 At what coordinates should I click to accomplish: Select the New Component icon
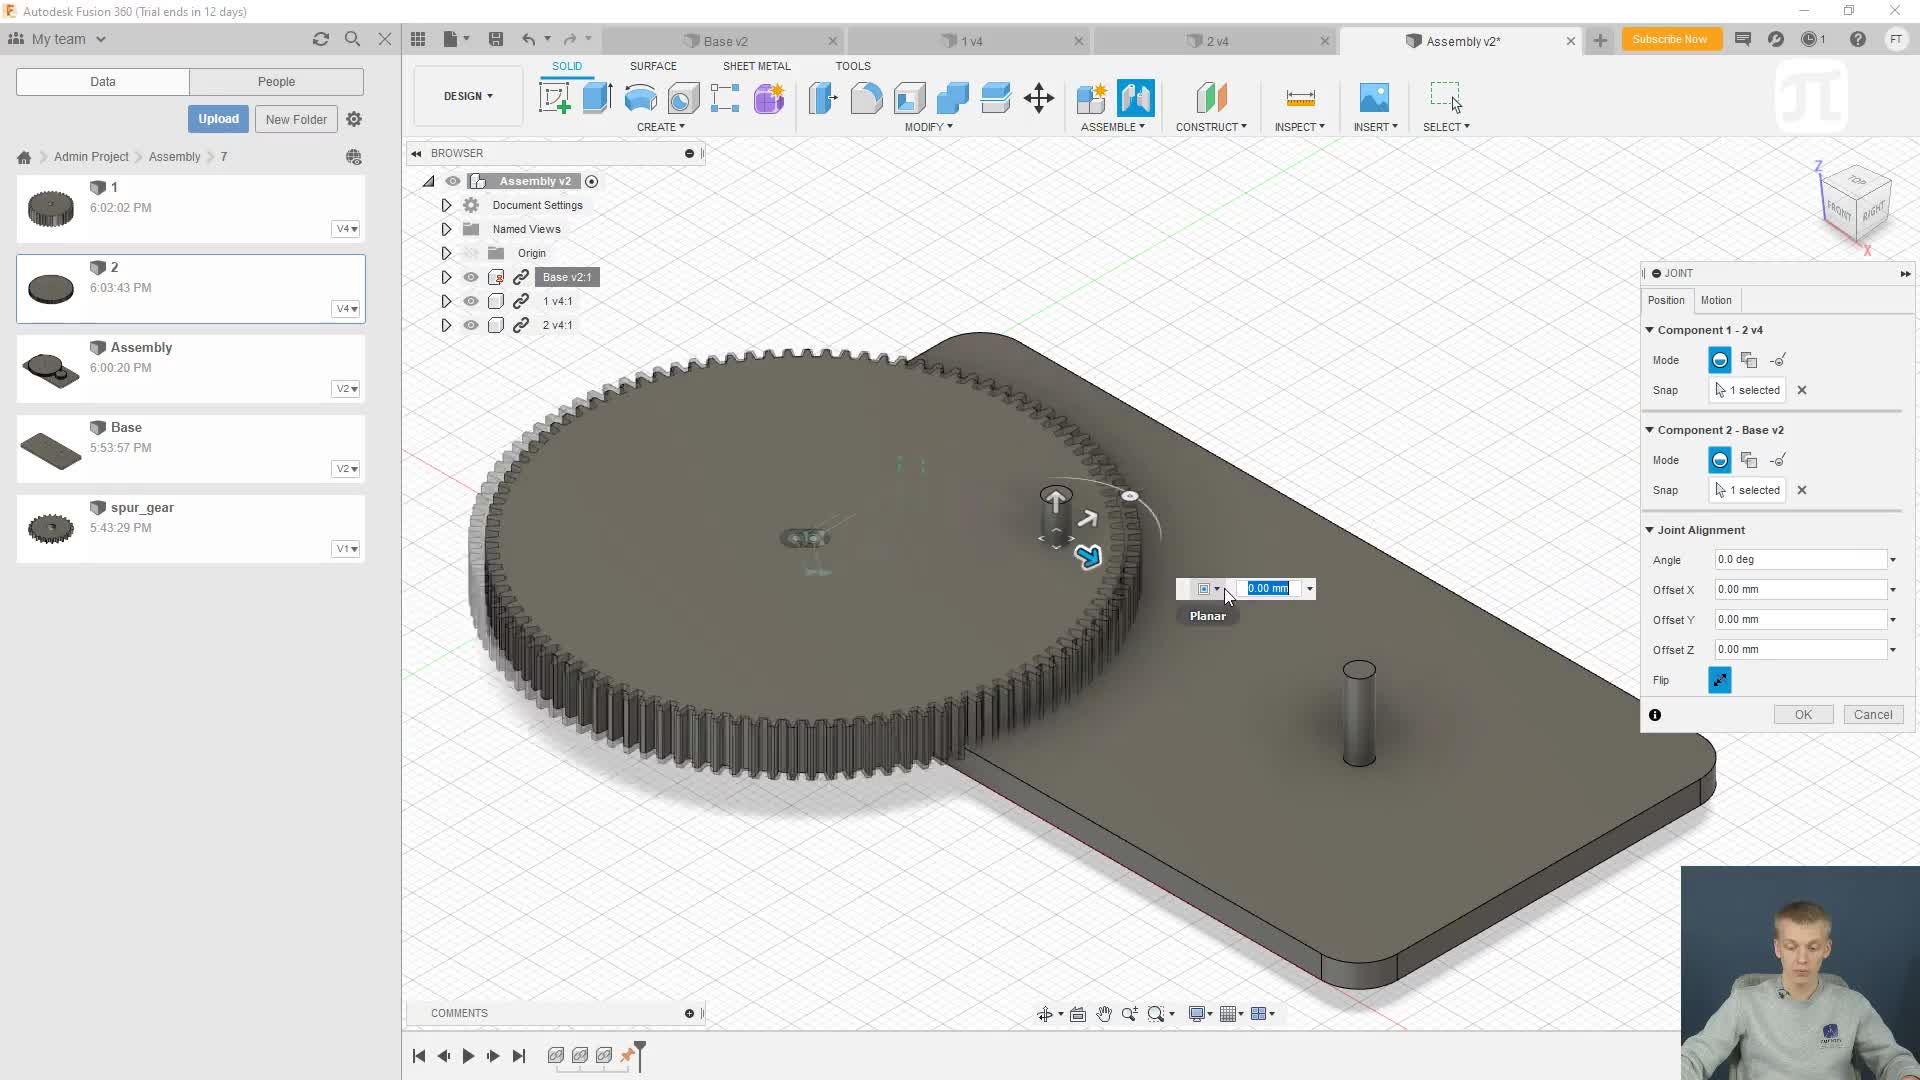tap(1091, 98)
